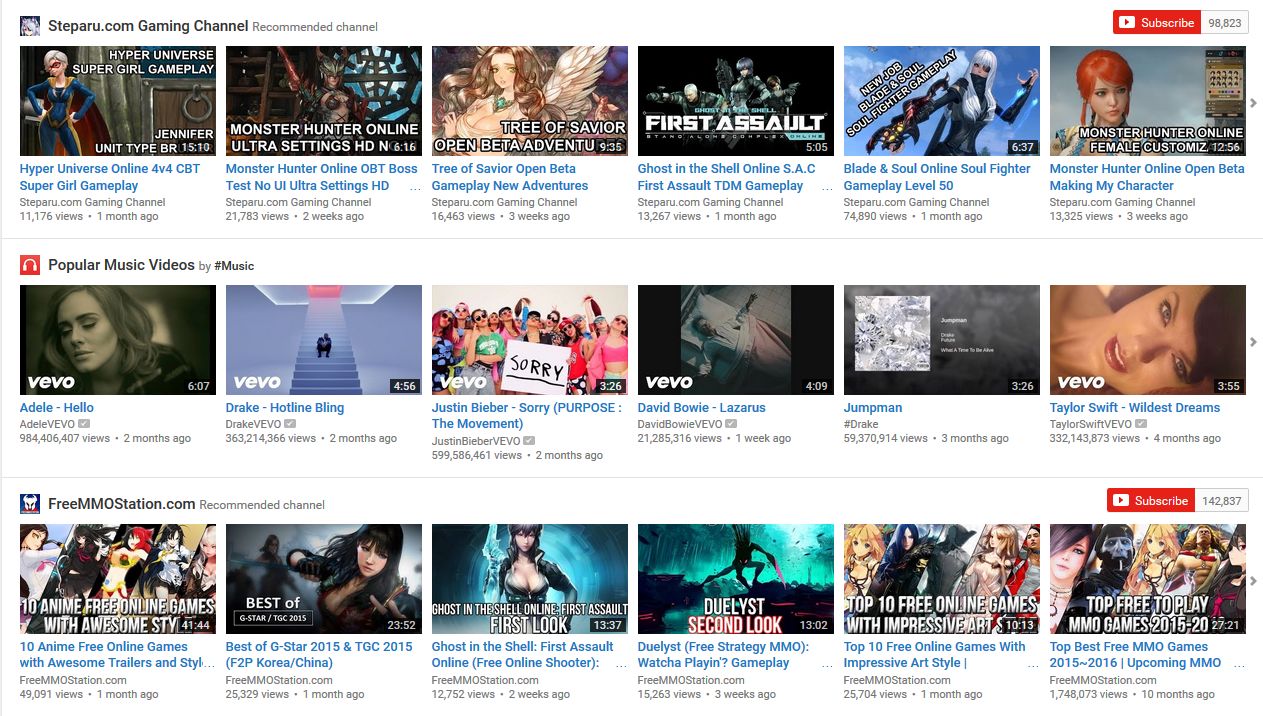The width and height of the screenshot is (1263, 716).
Task: Open Blade & Soul Online Soul Fighter title
Action: point(937,177)
